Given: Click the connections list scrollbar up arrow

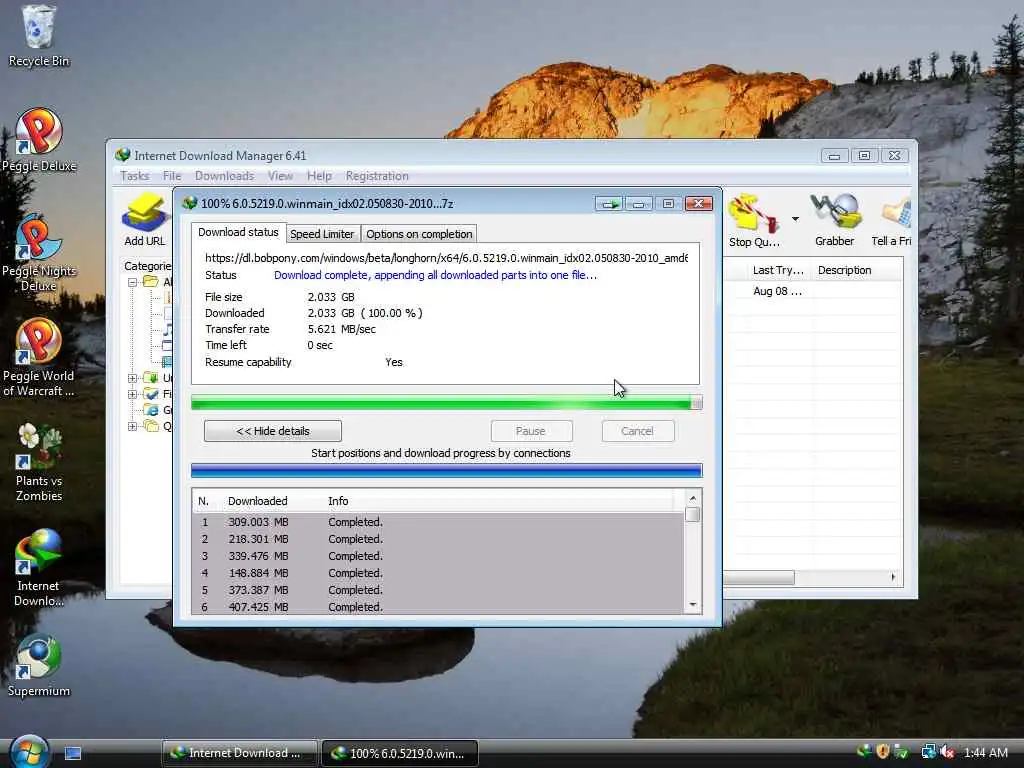Looking at the screenshot, I should 693,499.
